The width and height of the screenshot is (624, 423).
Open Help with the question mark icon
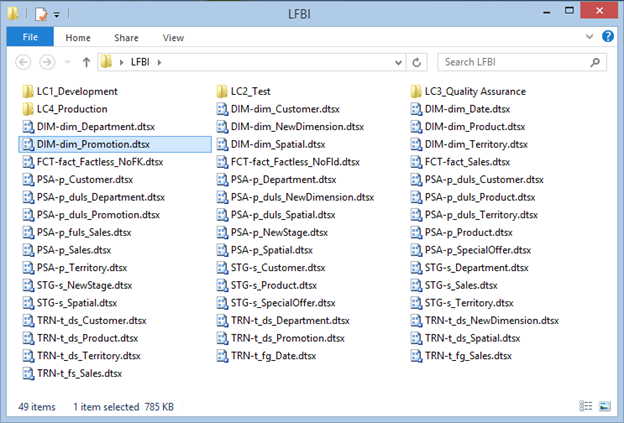pyautogui.click(x=608, y=36)
